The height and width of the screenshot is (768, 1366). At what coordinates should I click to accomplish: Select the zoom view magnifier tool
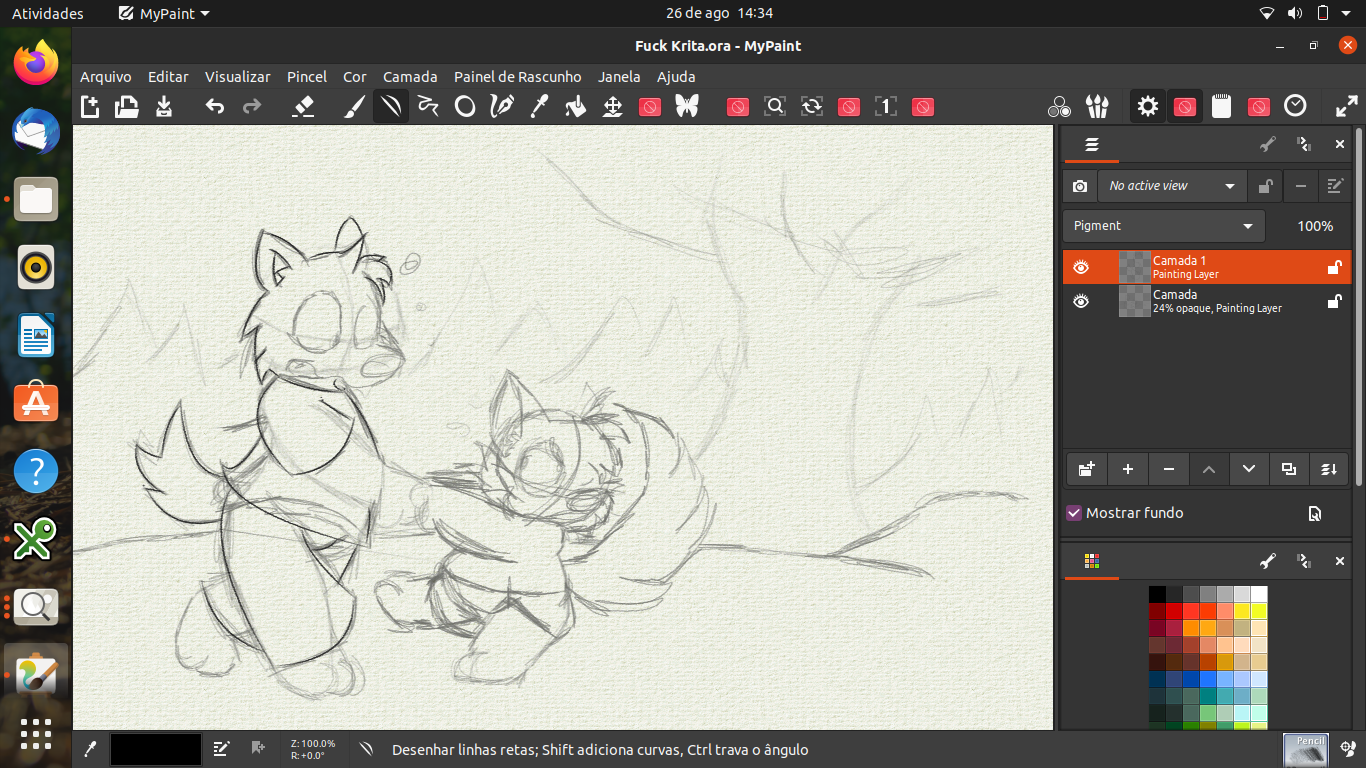pos(775,106)
